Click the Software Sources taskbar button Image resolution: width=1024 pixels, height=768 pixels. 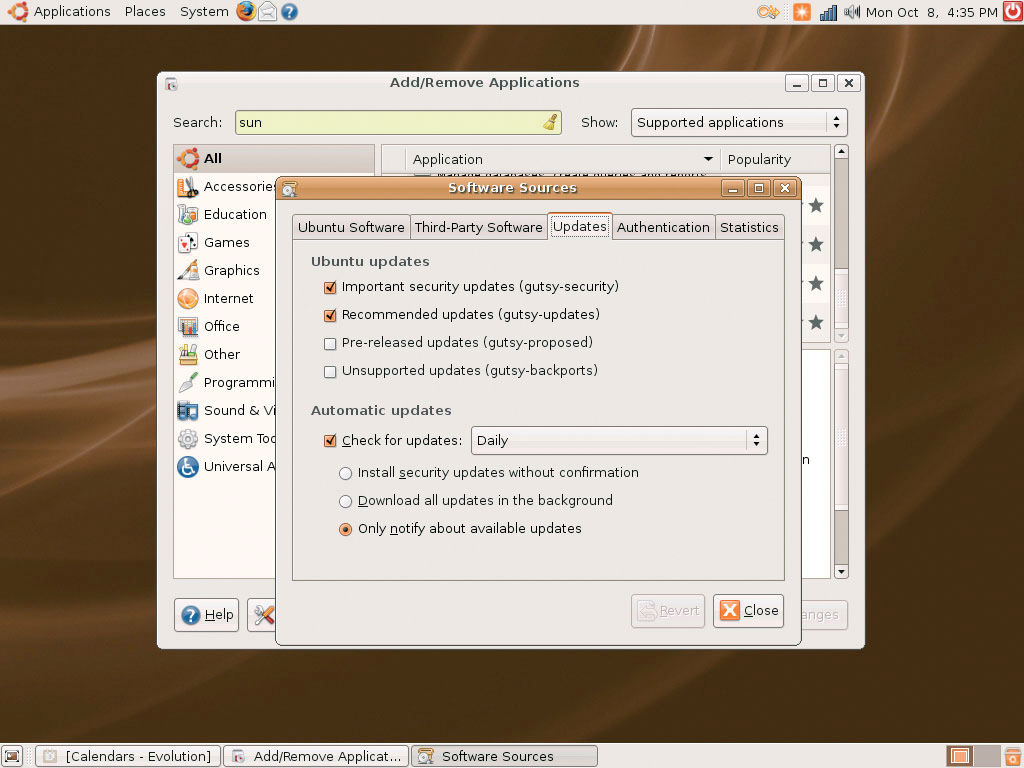pos(504,756)
